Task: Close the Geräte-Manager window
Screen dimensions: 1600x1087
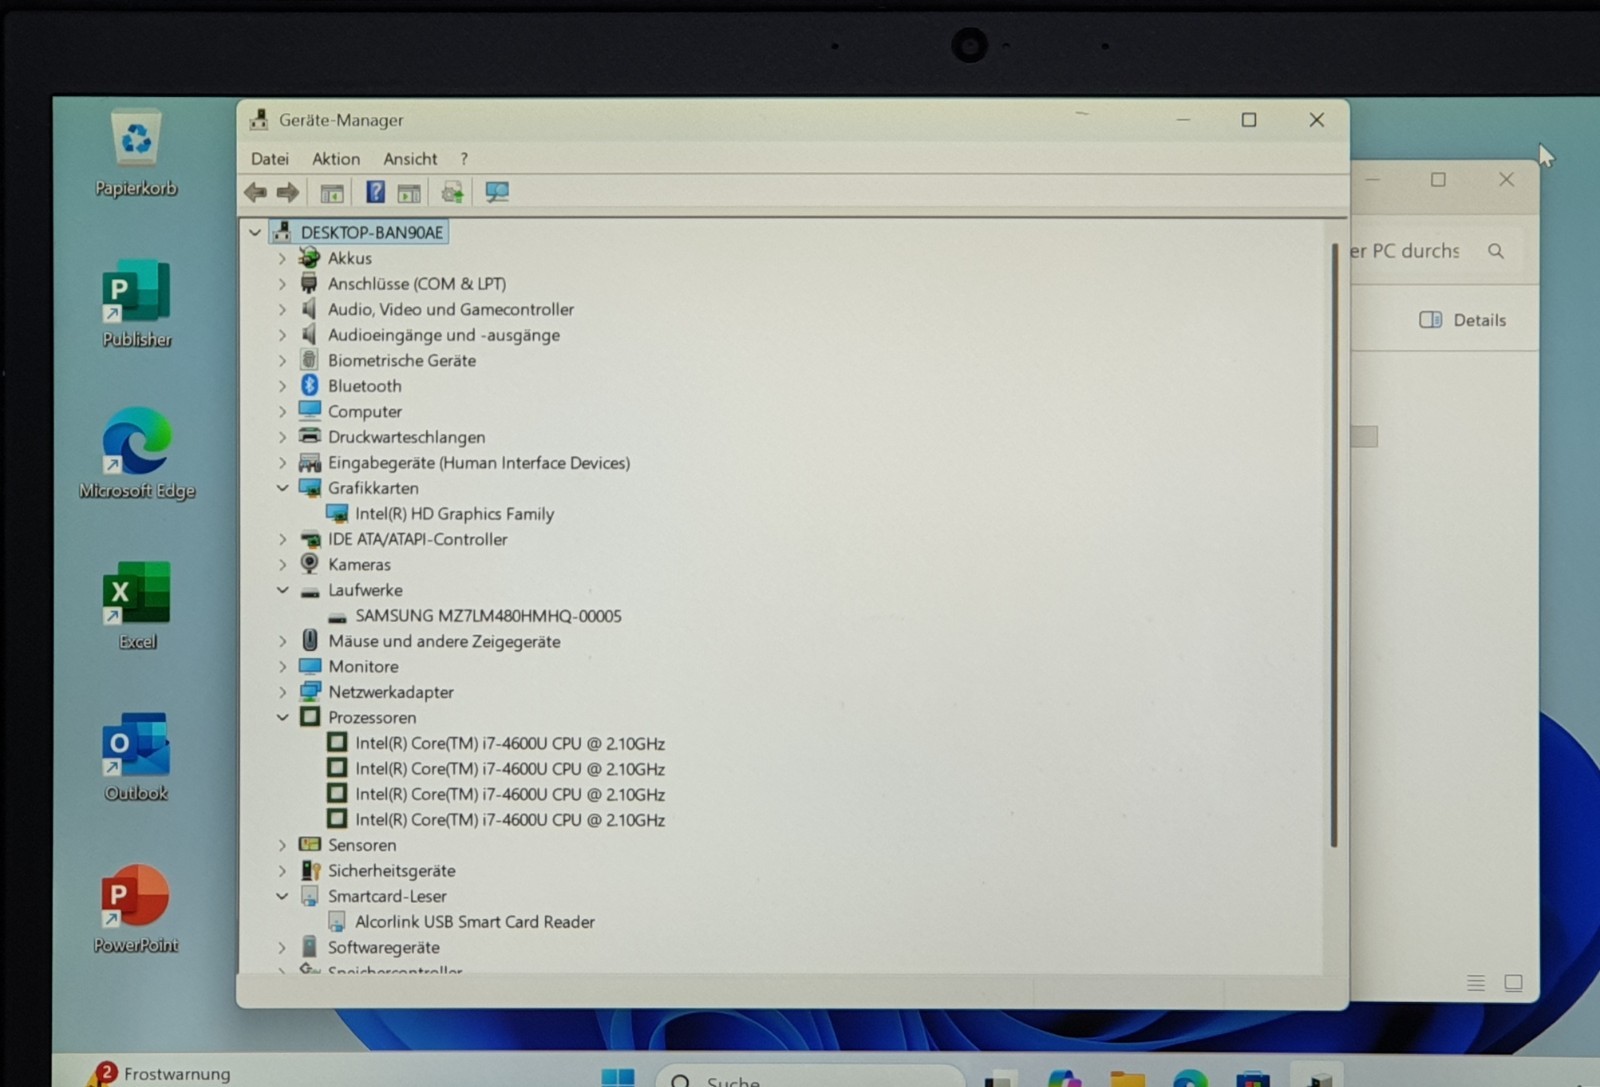Action: [1317, 120]
